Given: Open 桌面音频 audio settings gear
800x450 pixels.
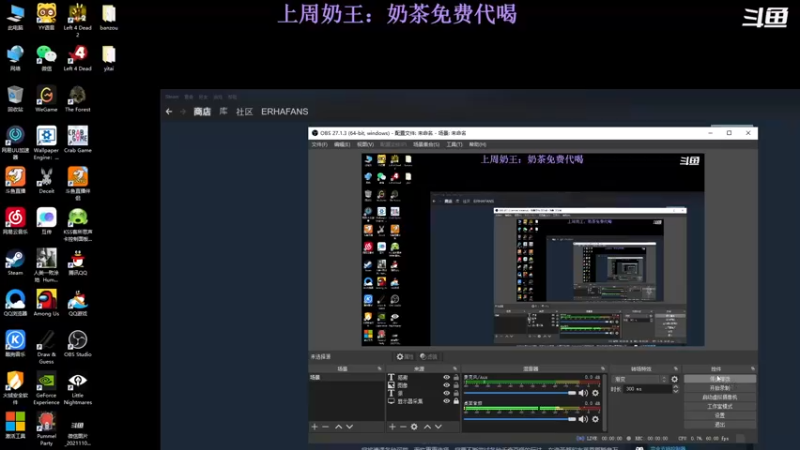Looking at the screenshot, I should point(595,419).
